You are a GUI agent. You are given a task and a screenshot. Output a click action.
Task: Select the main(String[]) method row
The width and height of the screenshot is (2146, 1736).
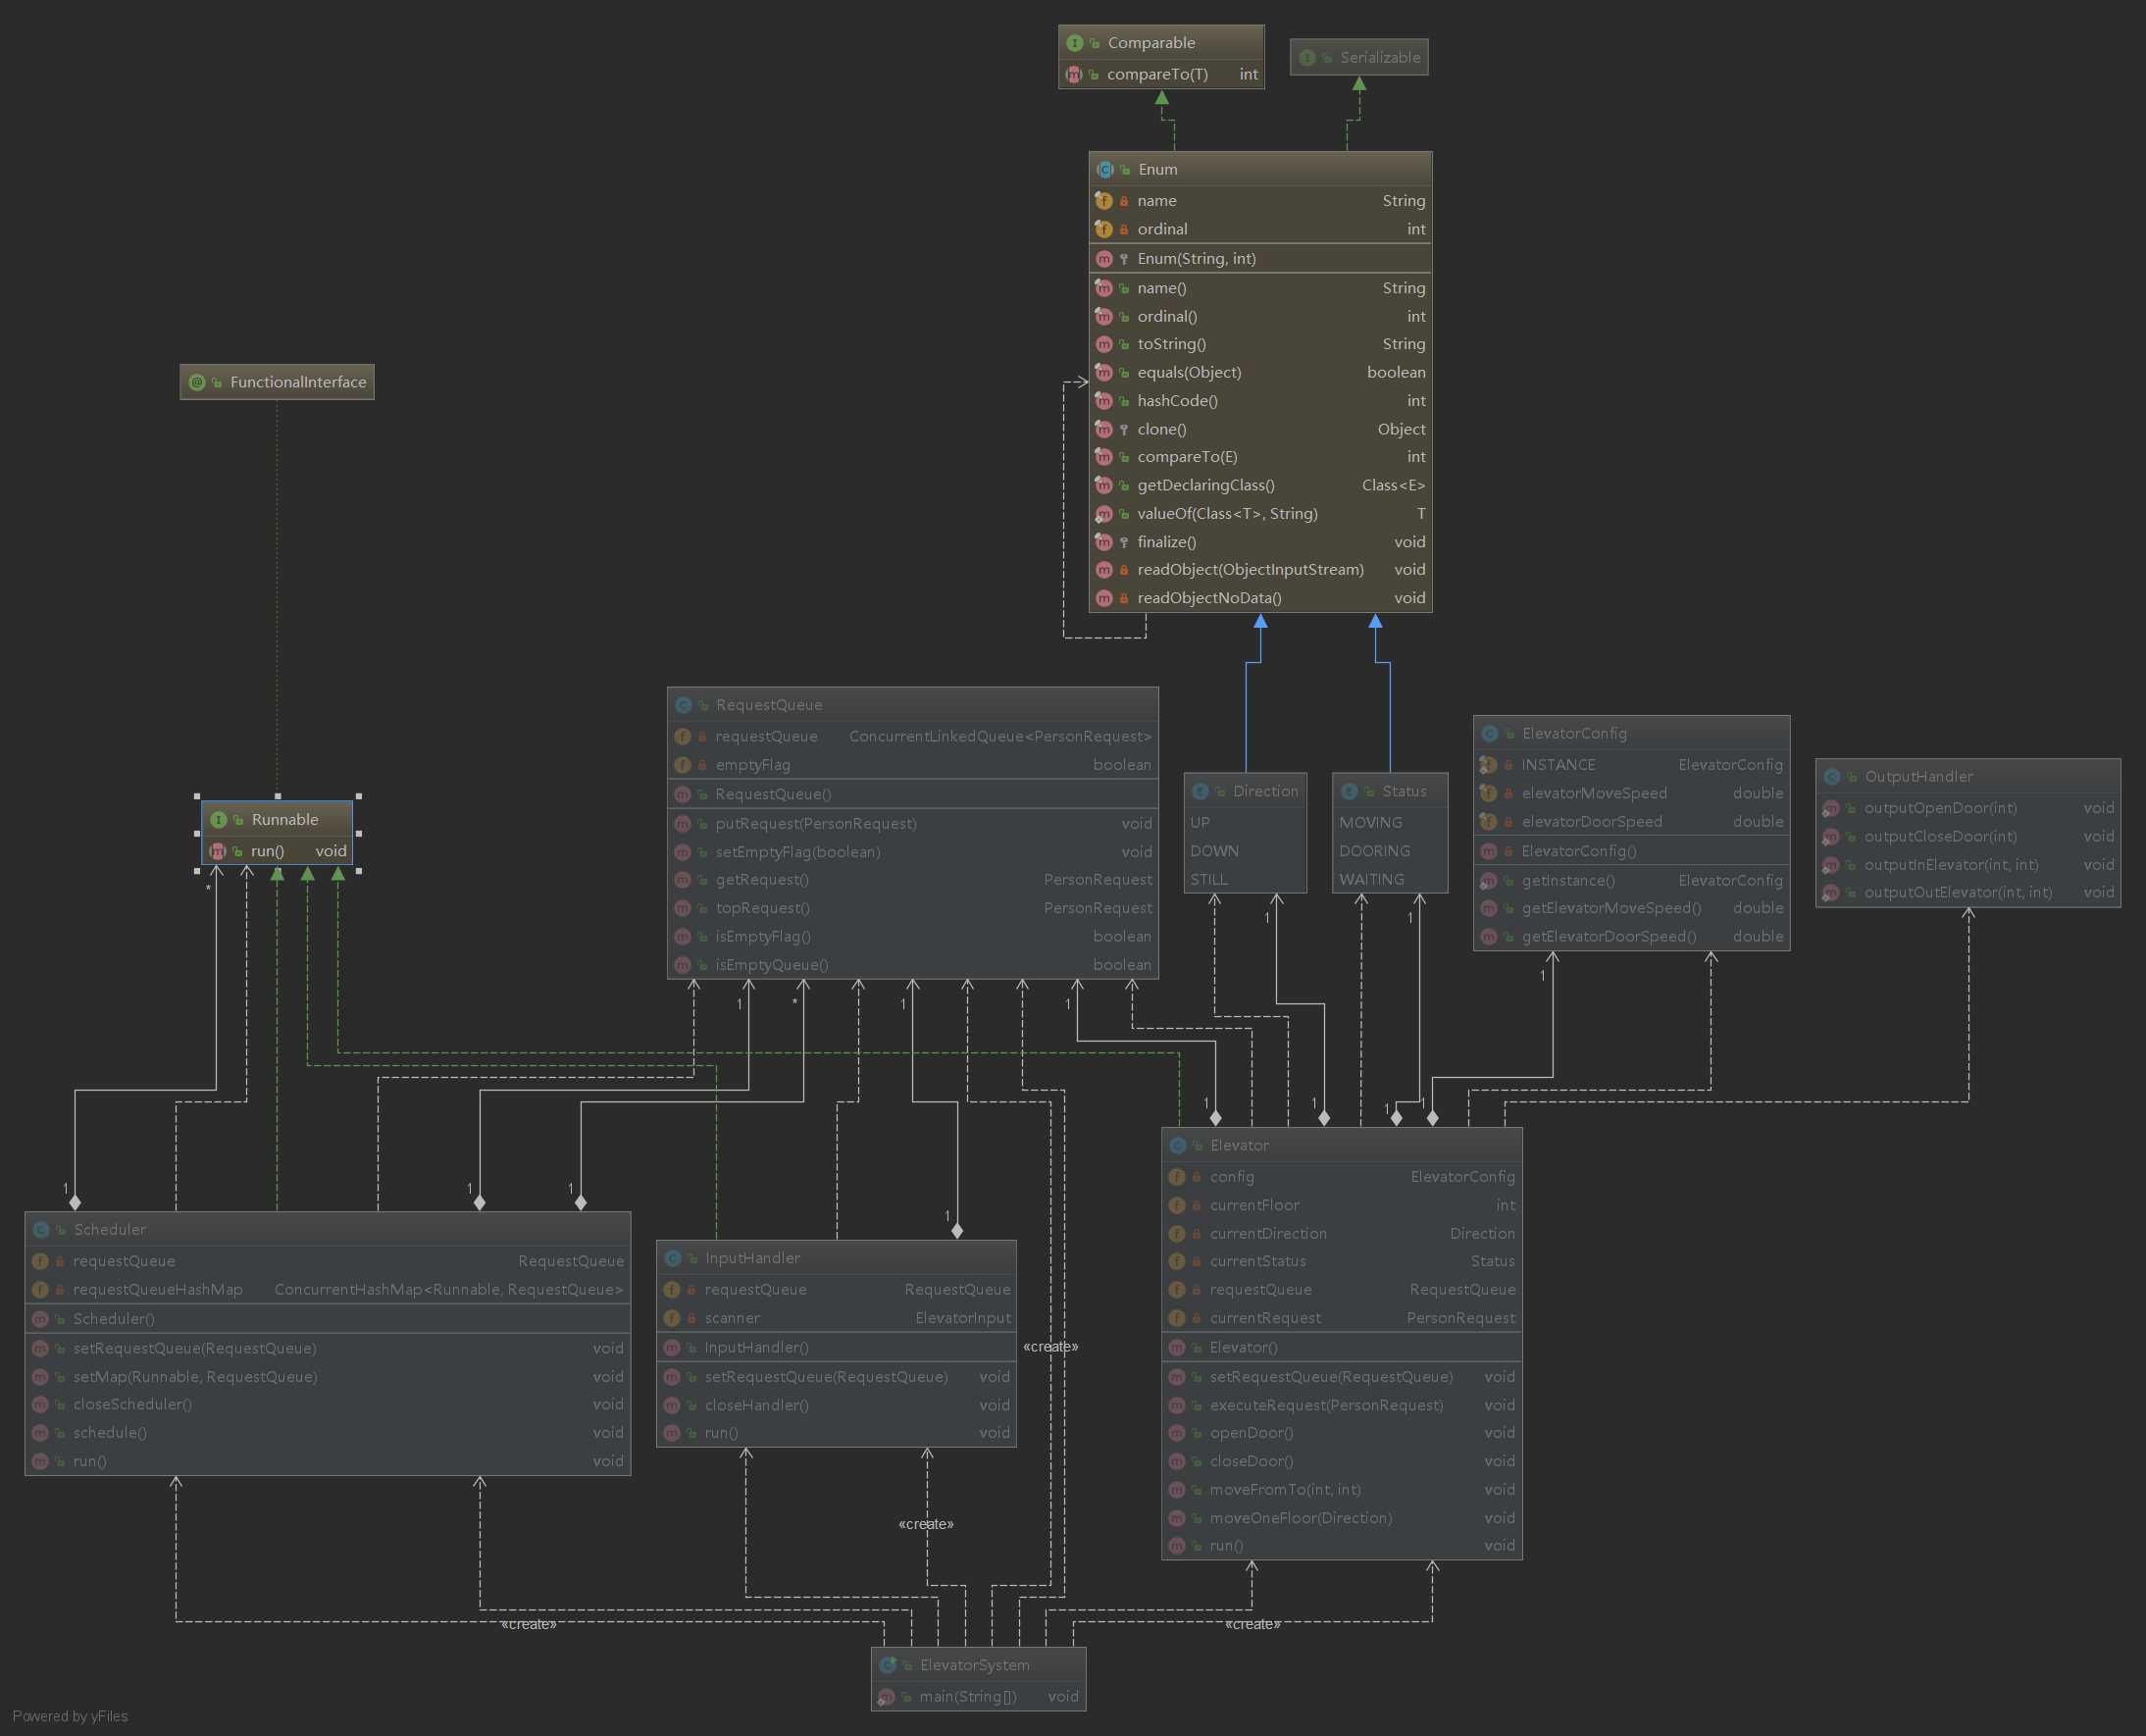pyautogui.click(x=978, y=1697)
